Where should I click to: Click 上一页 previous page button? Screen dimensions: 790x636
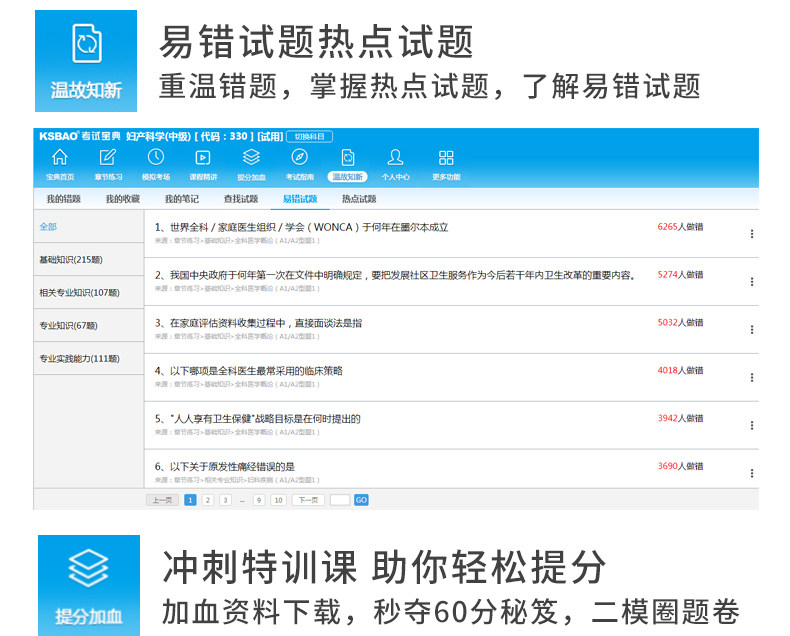coord(162,500)
